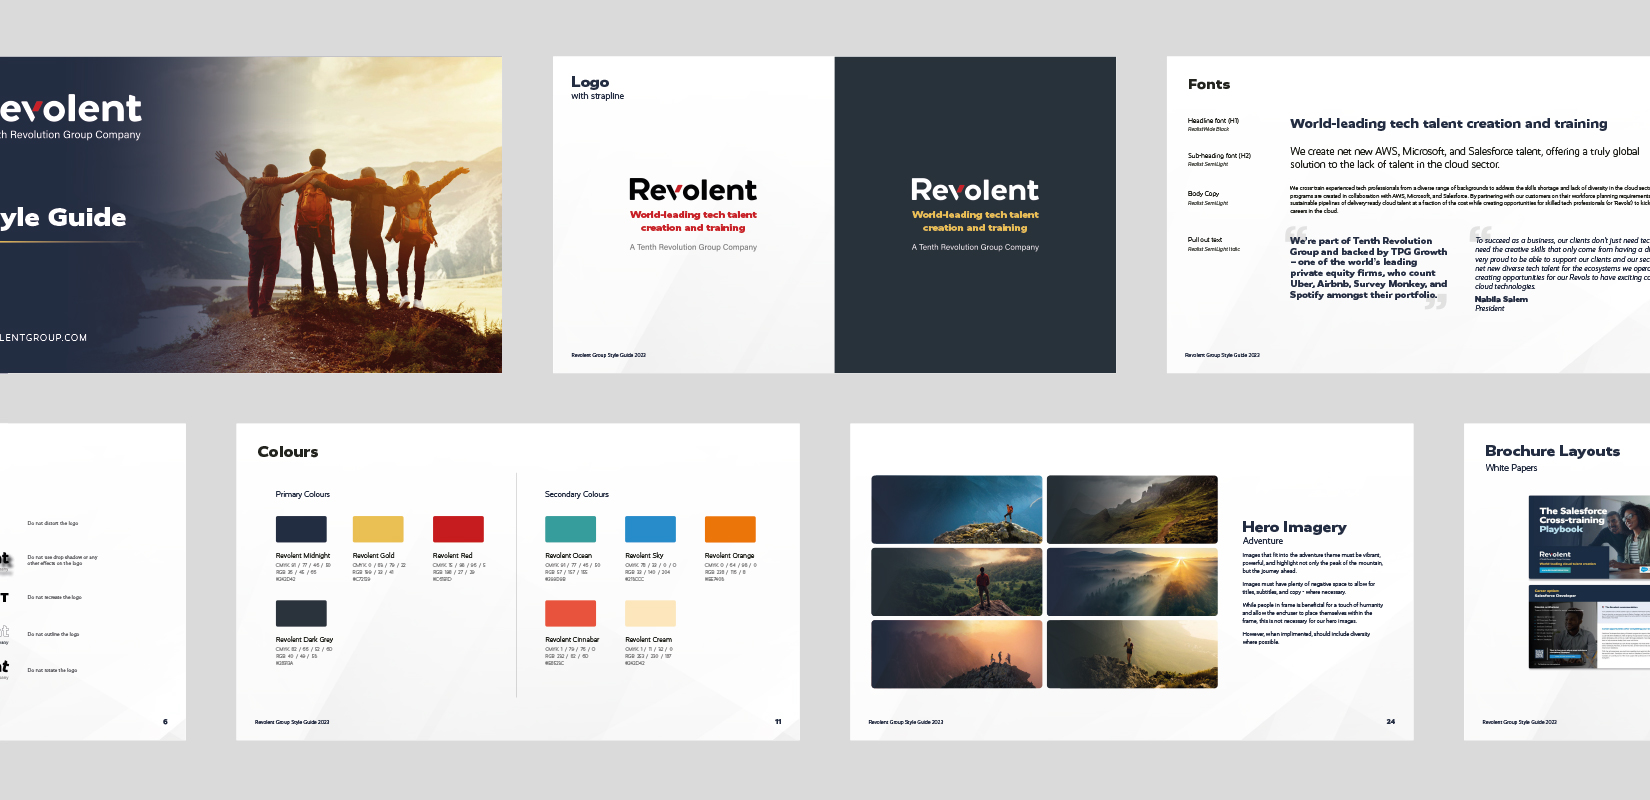Click the 'Revolent Cinnabar' colour name
Screen dimensions: 1650x800
pyautogui.click(x=572, y=639)
